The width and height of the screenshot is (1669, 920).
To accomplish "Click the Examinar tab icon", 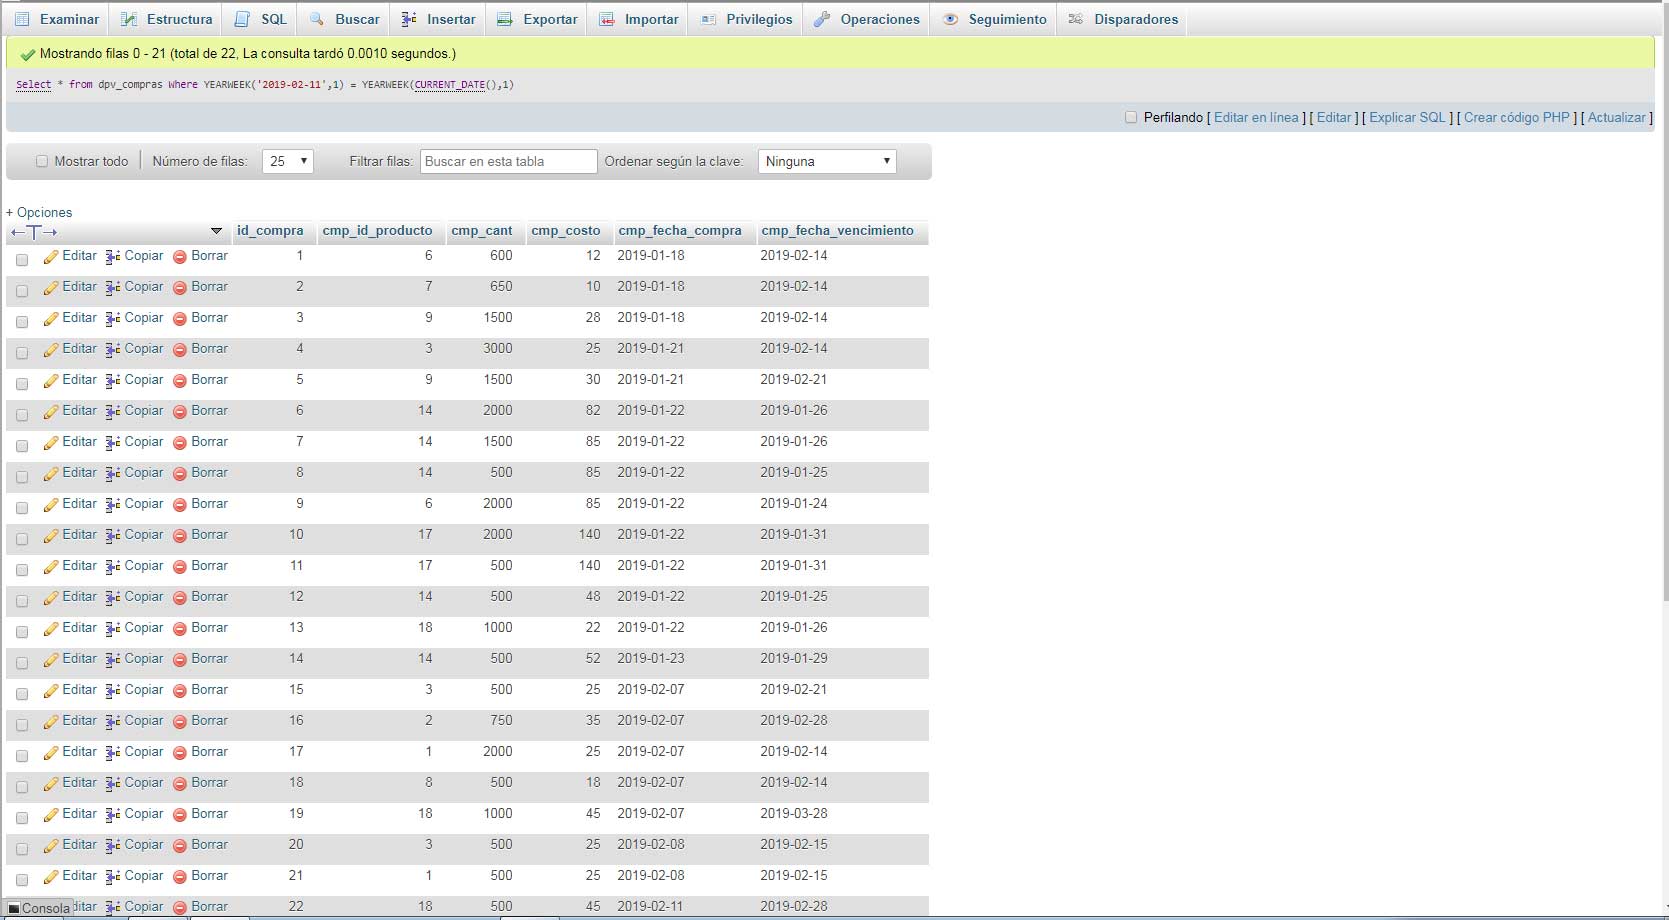I will pyautogui.click(x=22, y=19).
